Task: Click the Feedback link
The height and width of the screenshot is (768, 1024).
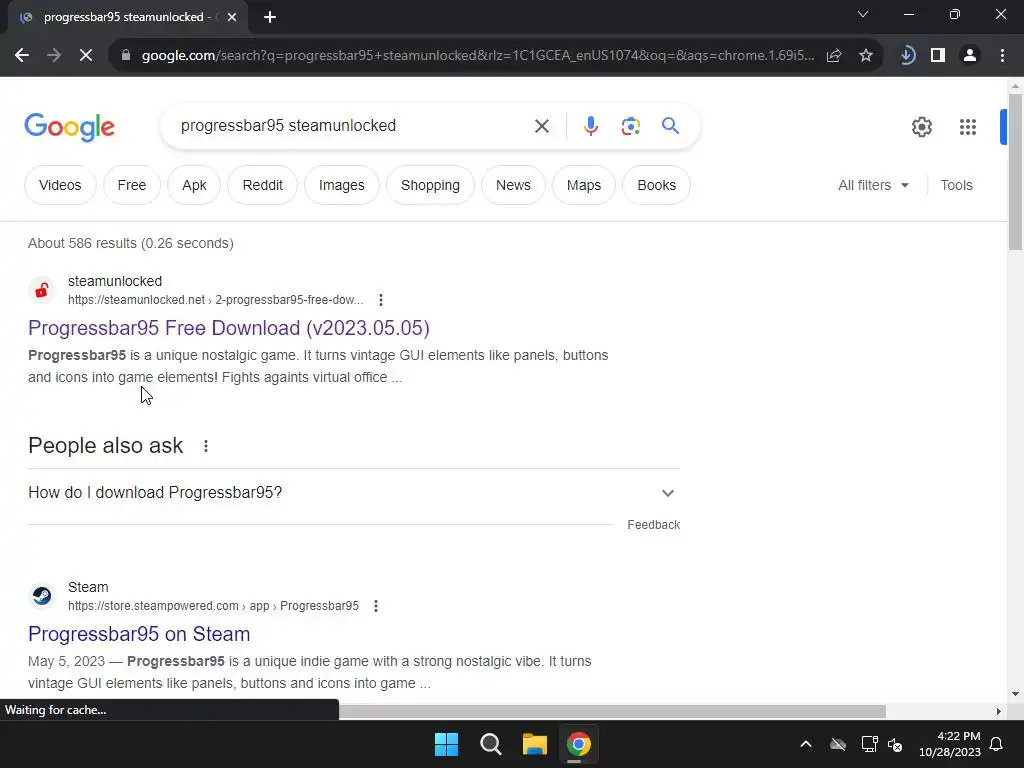Action: point(653,525)
